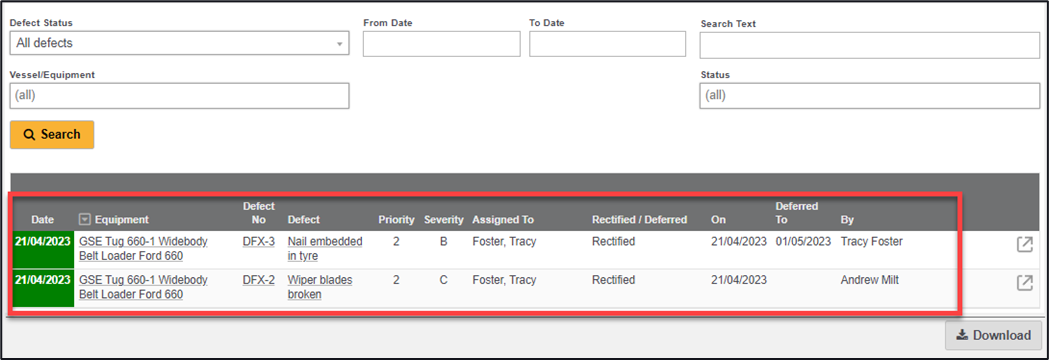Open GSE Tug equipment link in first row
The height and width of the screenshot is (360, 1049).
tap(143, 248)
